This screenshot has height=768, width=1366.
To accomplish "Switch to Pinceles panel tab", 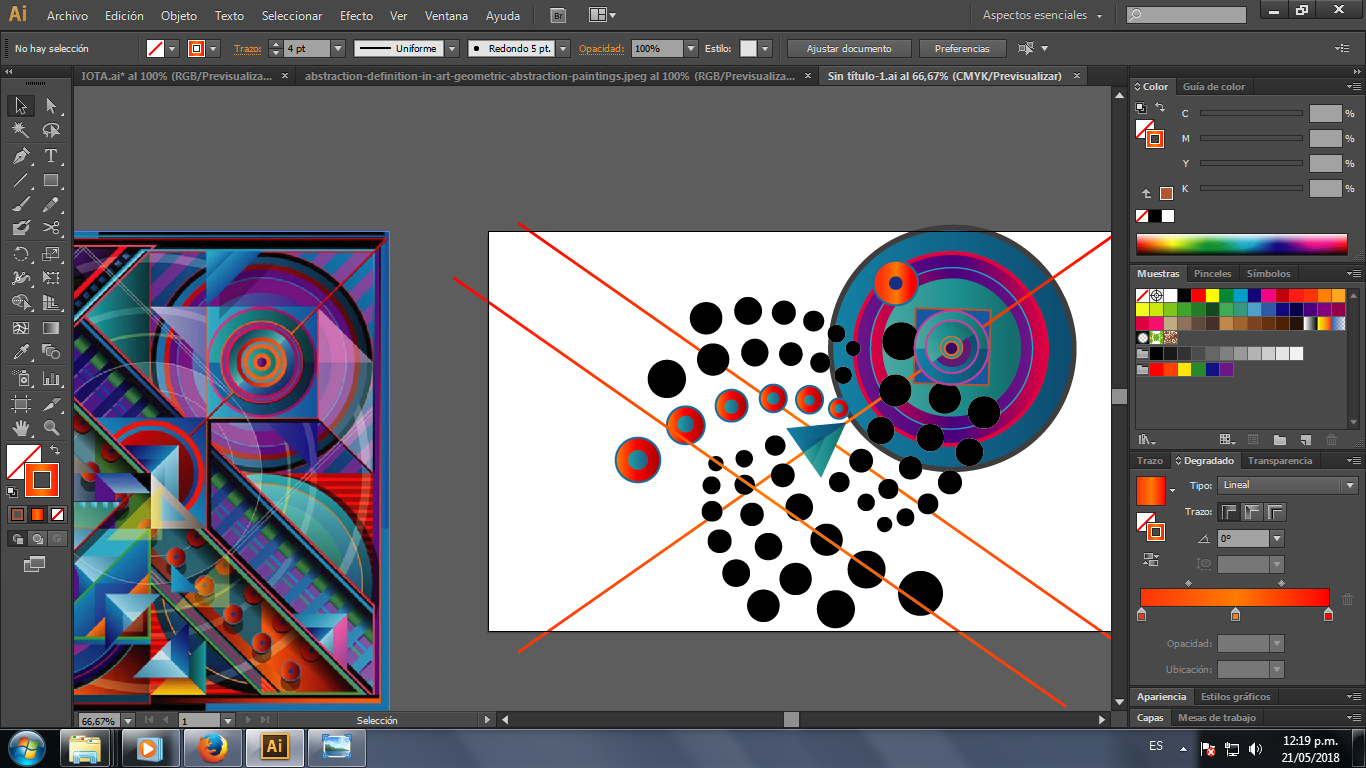I will pos(1213,273).
